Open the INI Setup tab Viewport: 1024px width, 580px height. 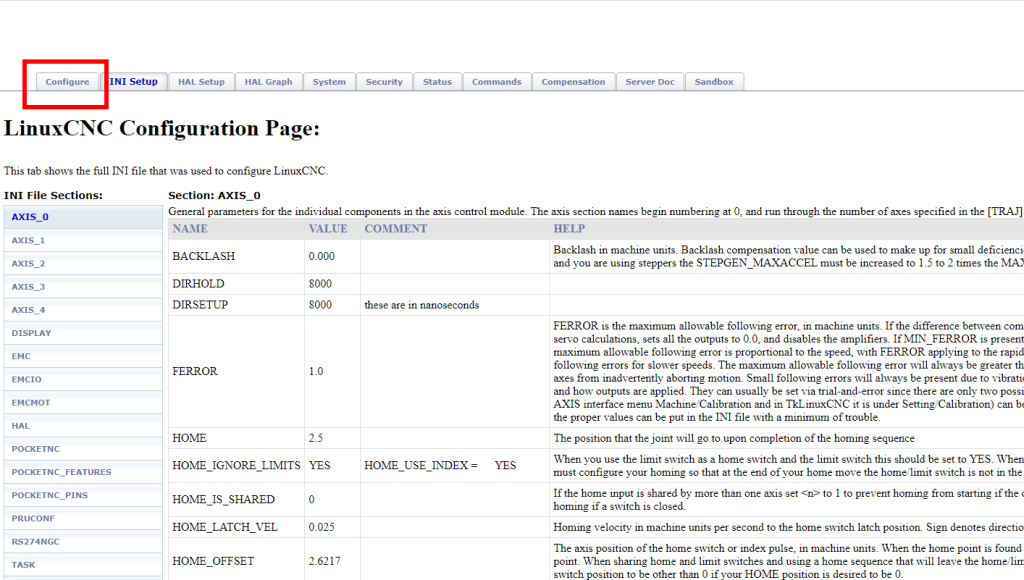tap(134, 82)
